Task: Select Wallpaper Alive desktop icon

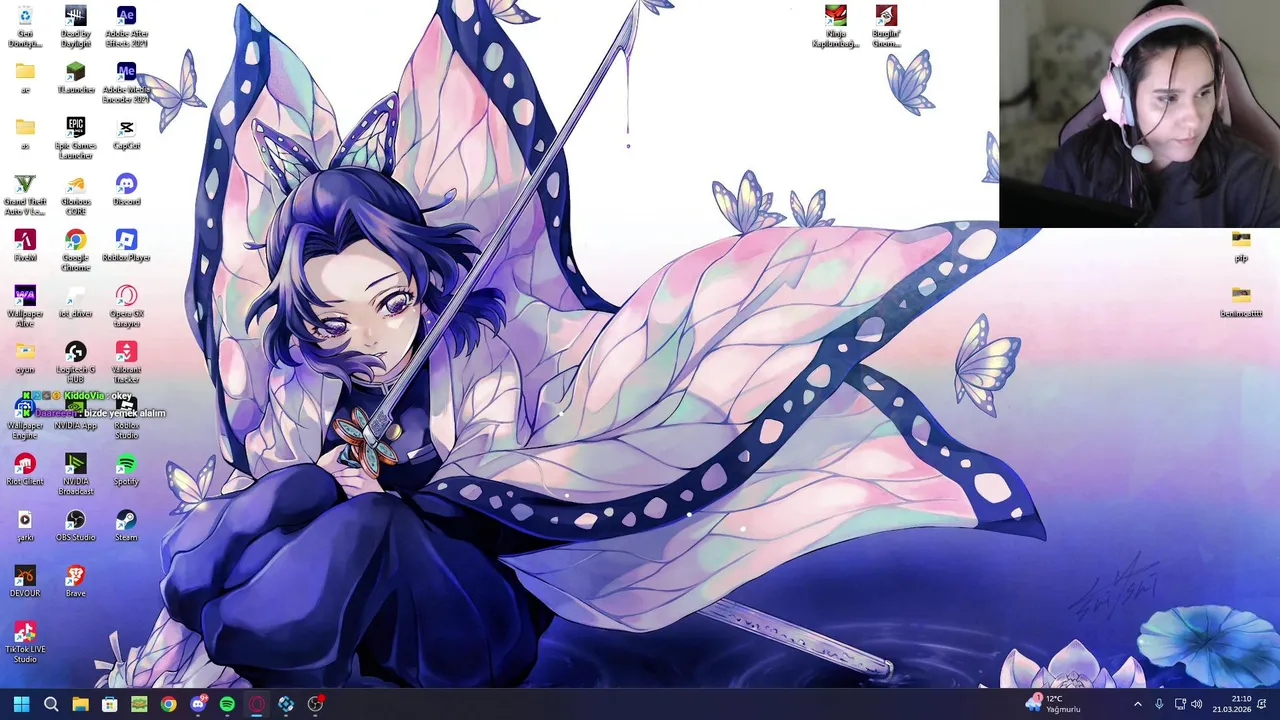Action: pos(25,306)
